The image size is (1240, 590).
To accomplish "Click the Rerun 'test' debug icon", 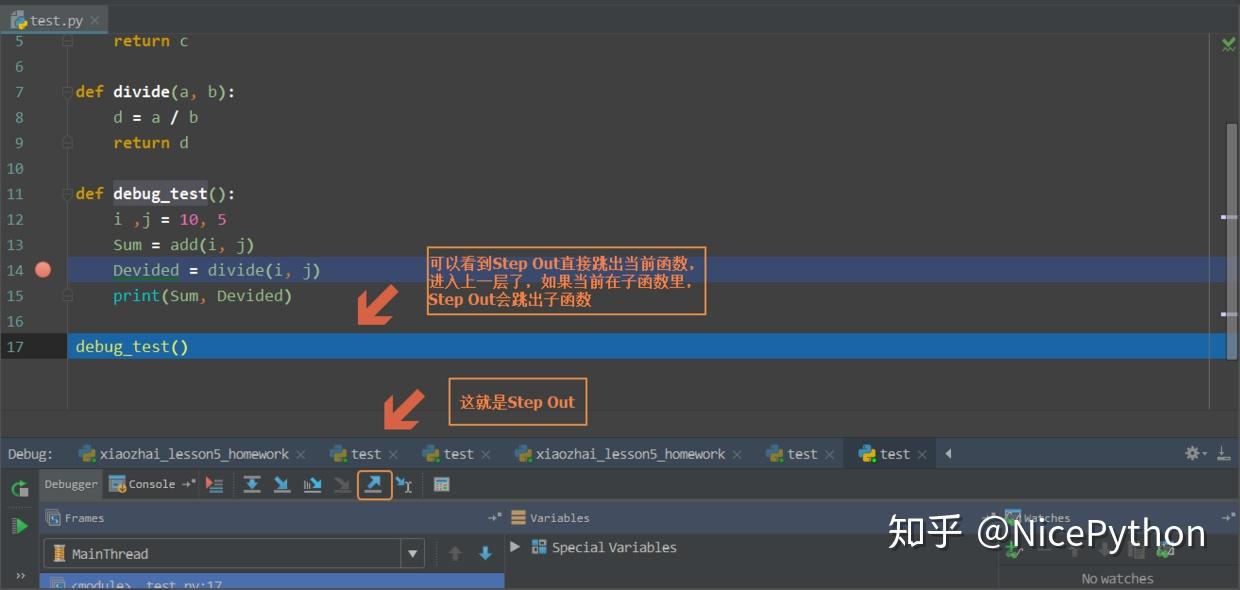I will pos(20,488).
